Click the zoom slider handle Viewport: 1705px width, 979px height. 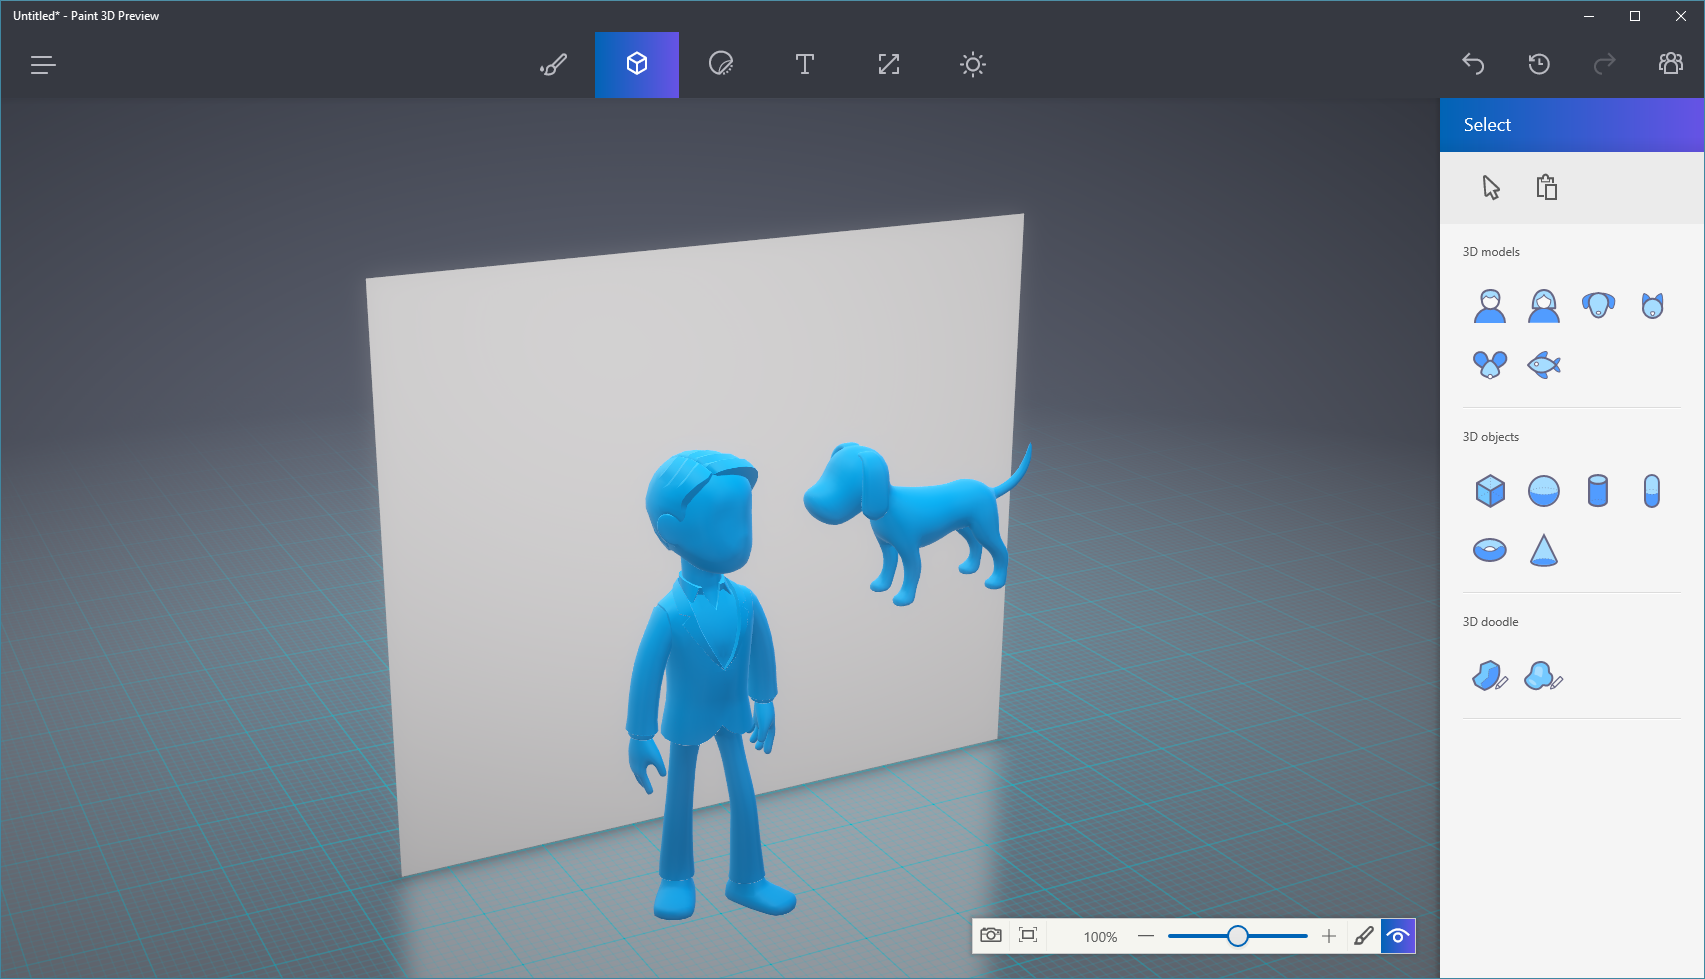[x=1238, y=936]
